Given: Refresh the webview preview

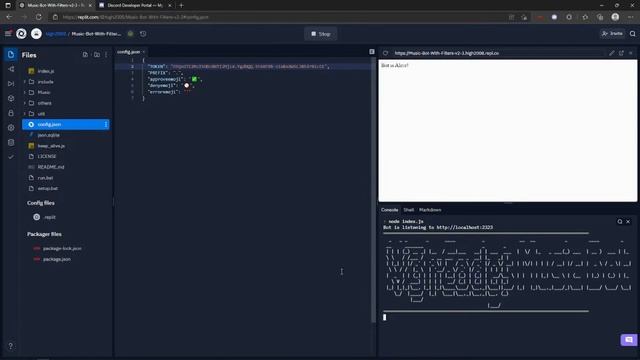Looking at the screenshot, I should (x=385, y=53).
